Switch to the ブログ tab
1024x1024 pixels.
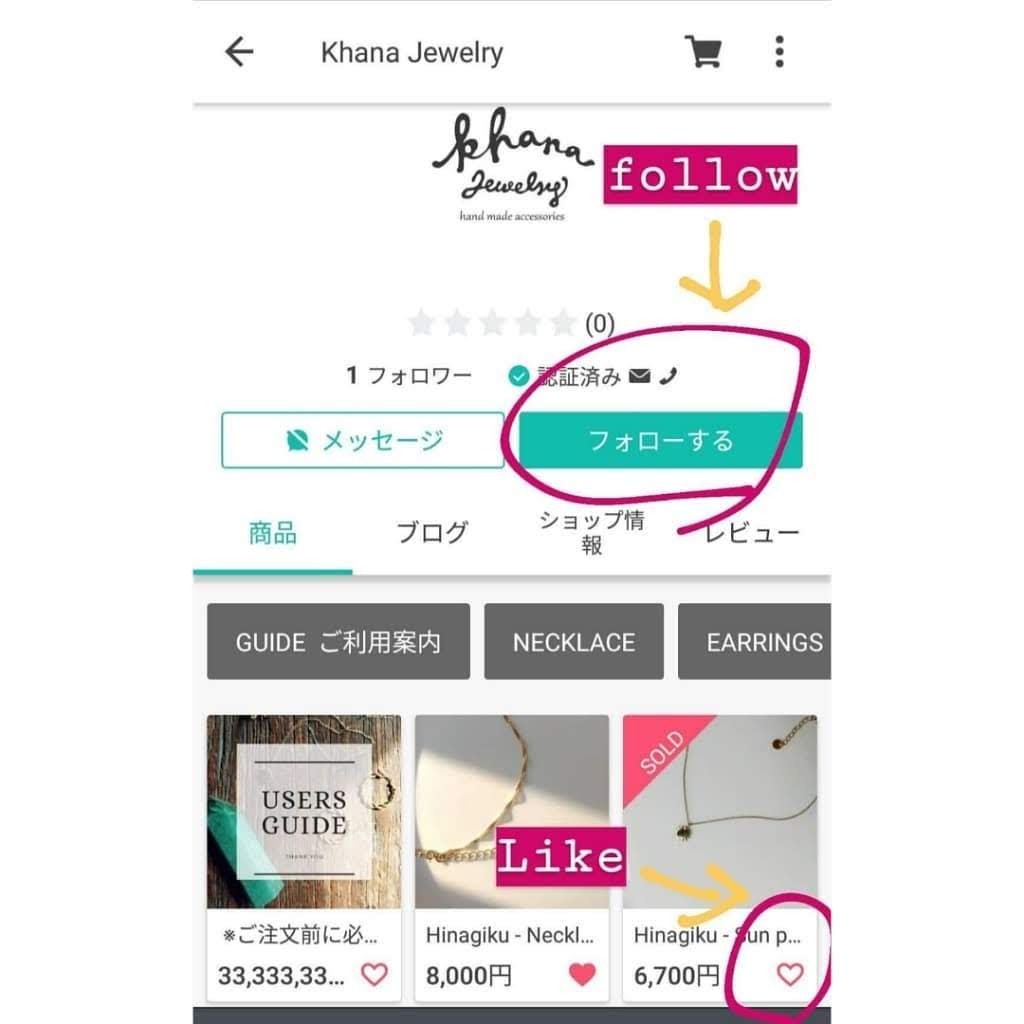tap(432, 533)
